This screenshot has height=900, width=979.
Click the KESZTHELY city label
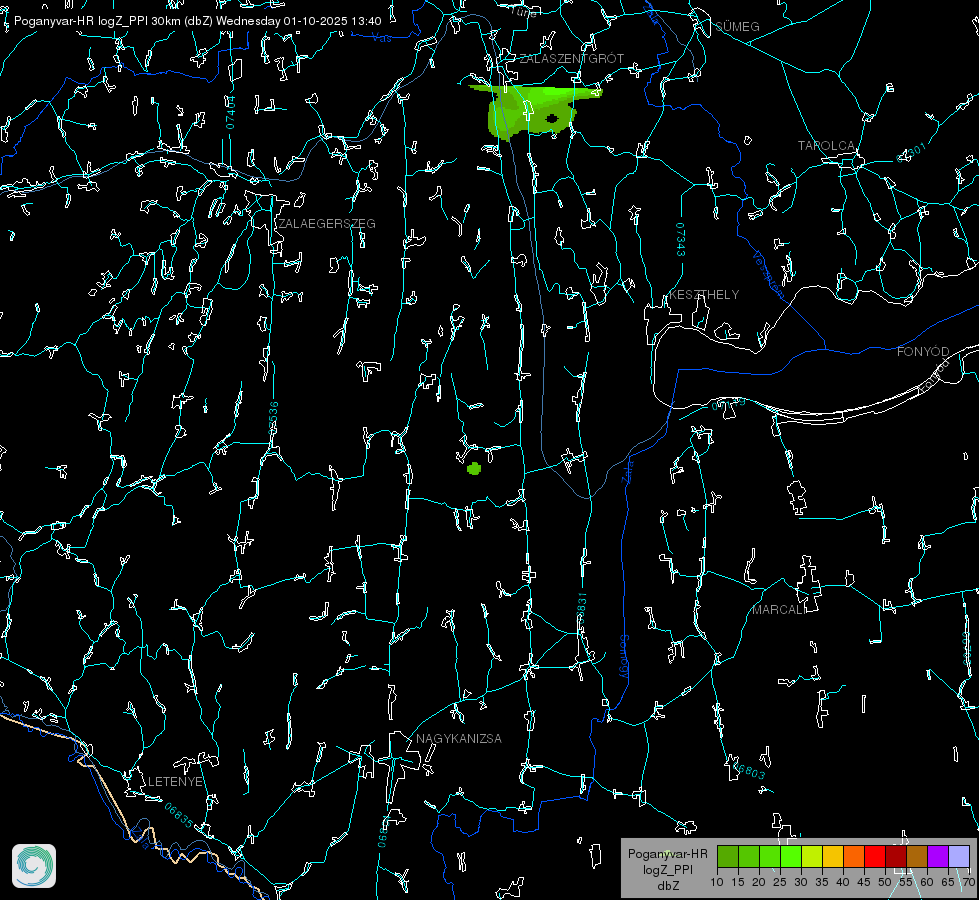pos(704,295)
